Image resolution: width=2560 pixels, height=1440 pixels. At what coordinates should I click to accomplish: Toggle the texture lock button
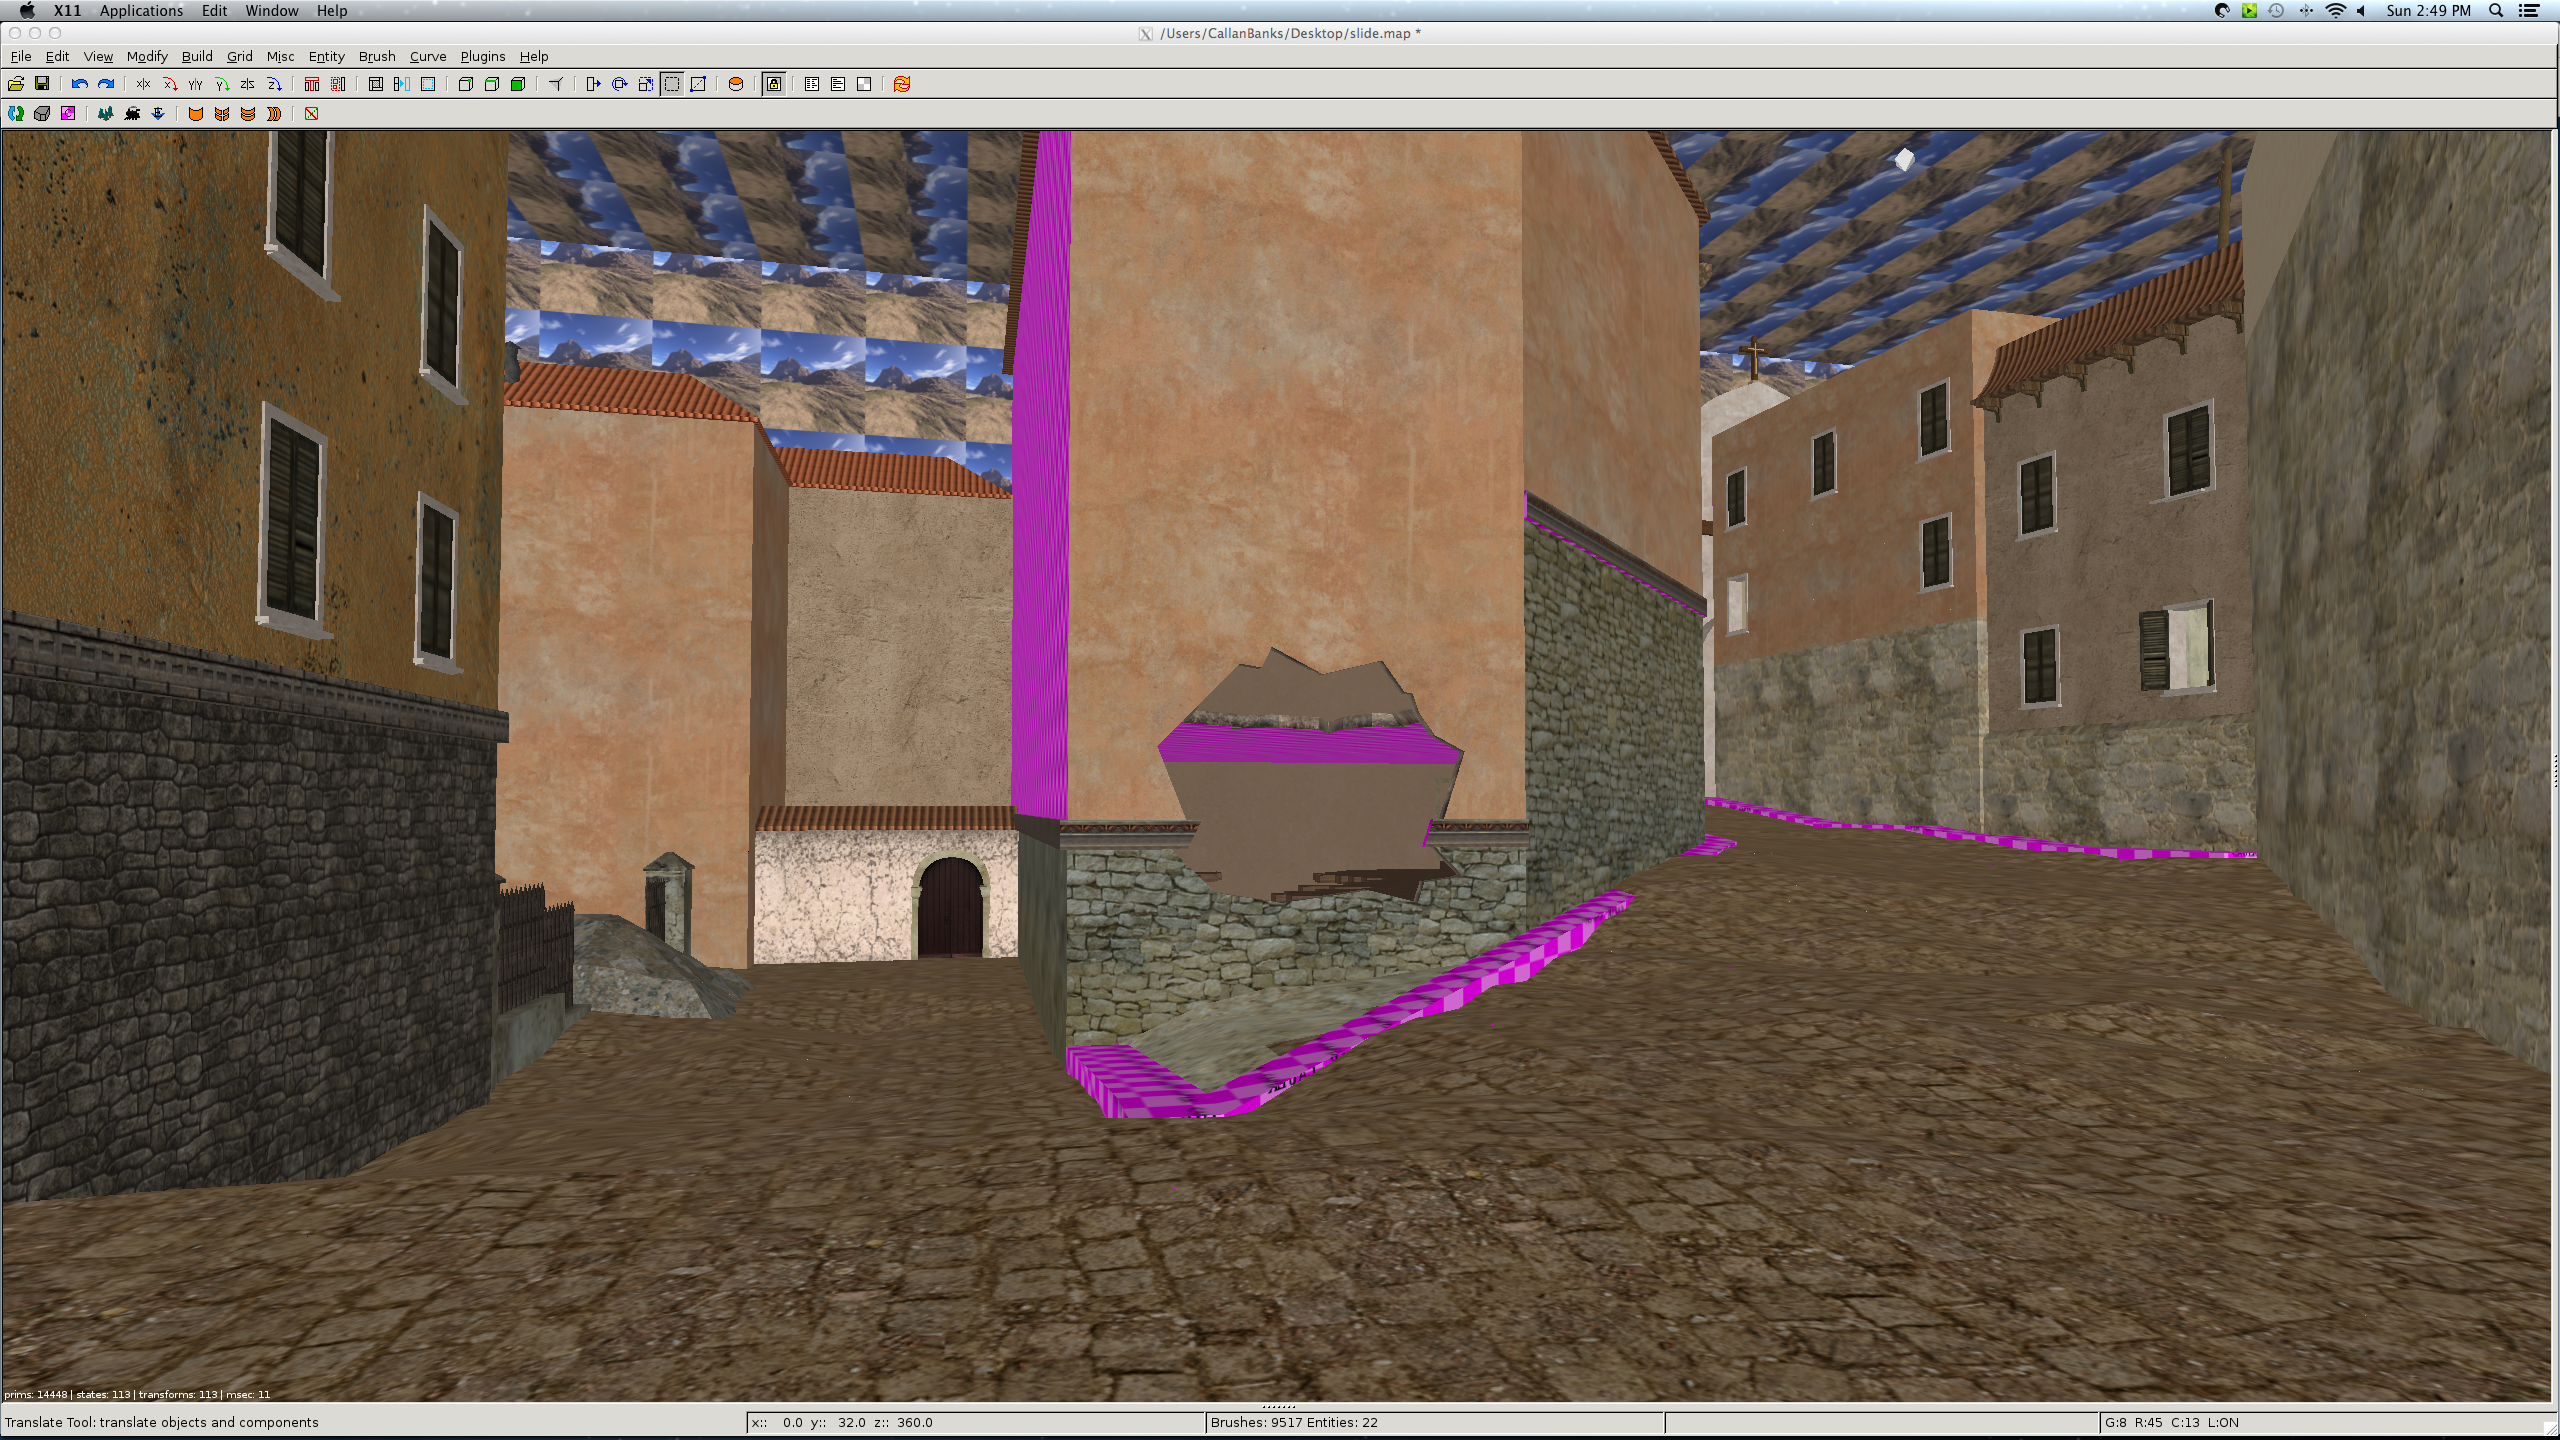(x=774, y=84)
